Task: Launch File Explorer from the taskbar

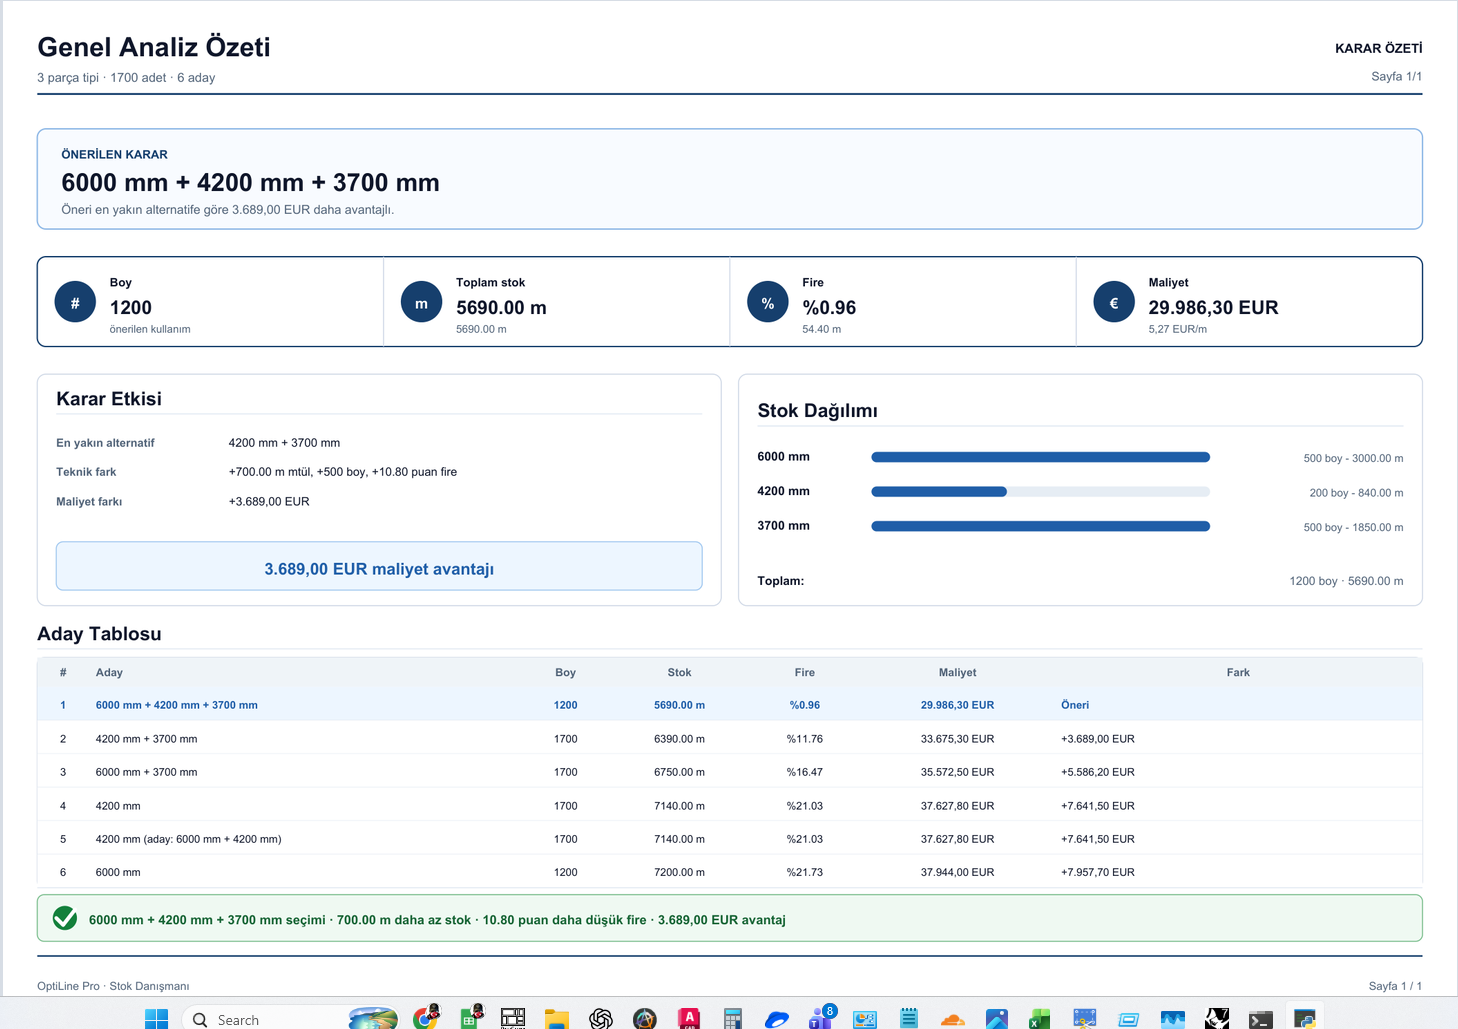Action: click(557, 1019)
